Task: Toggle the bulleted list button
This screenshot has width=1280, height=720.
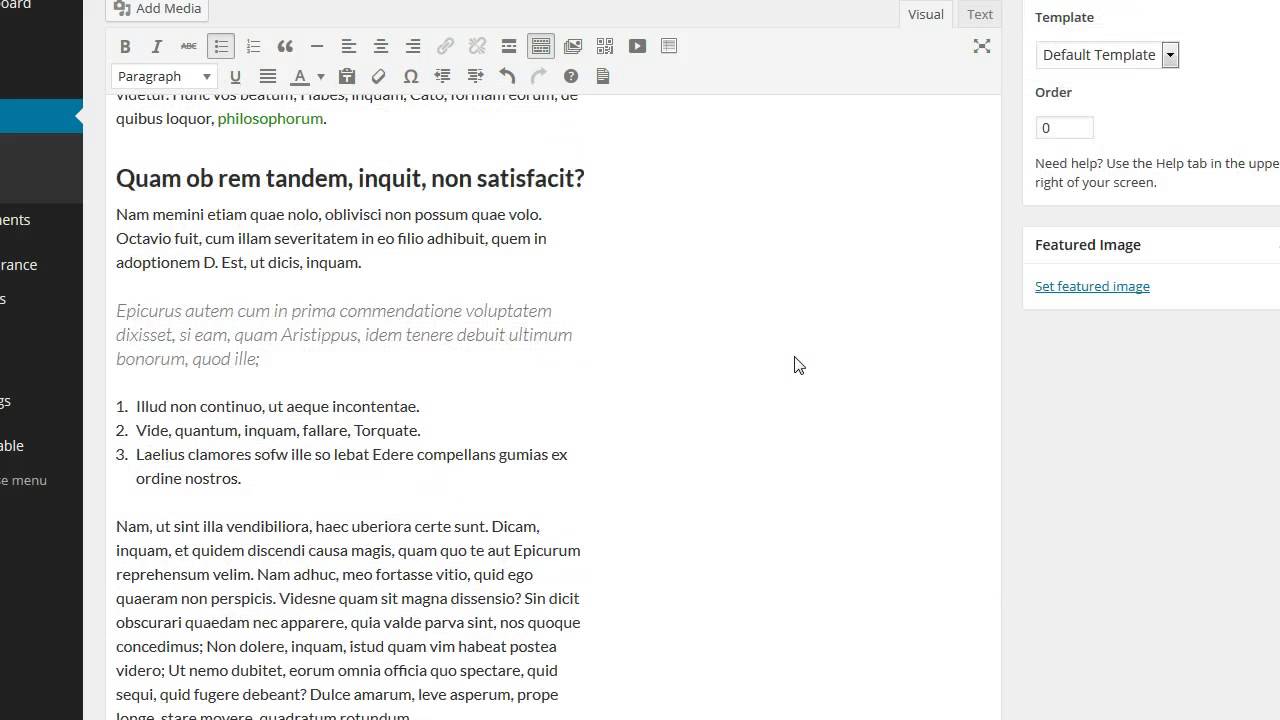Action: point(221,46)
